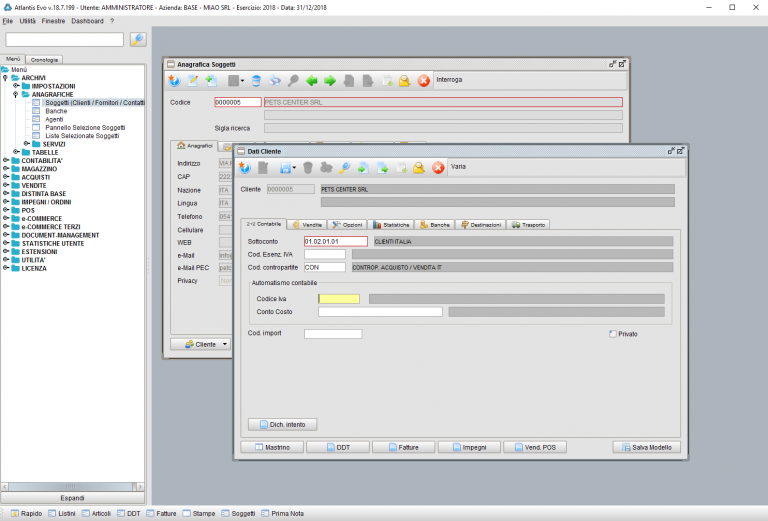
Task: Click the Dich. intento button
Action: tap(283, 425)
